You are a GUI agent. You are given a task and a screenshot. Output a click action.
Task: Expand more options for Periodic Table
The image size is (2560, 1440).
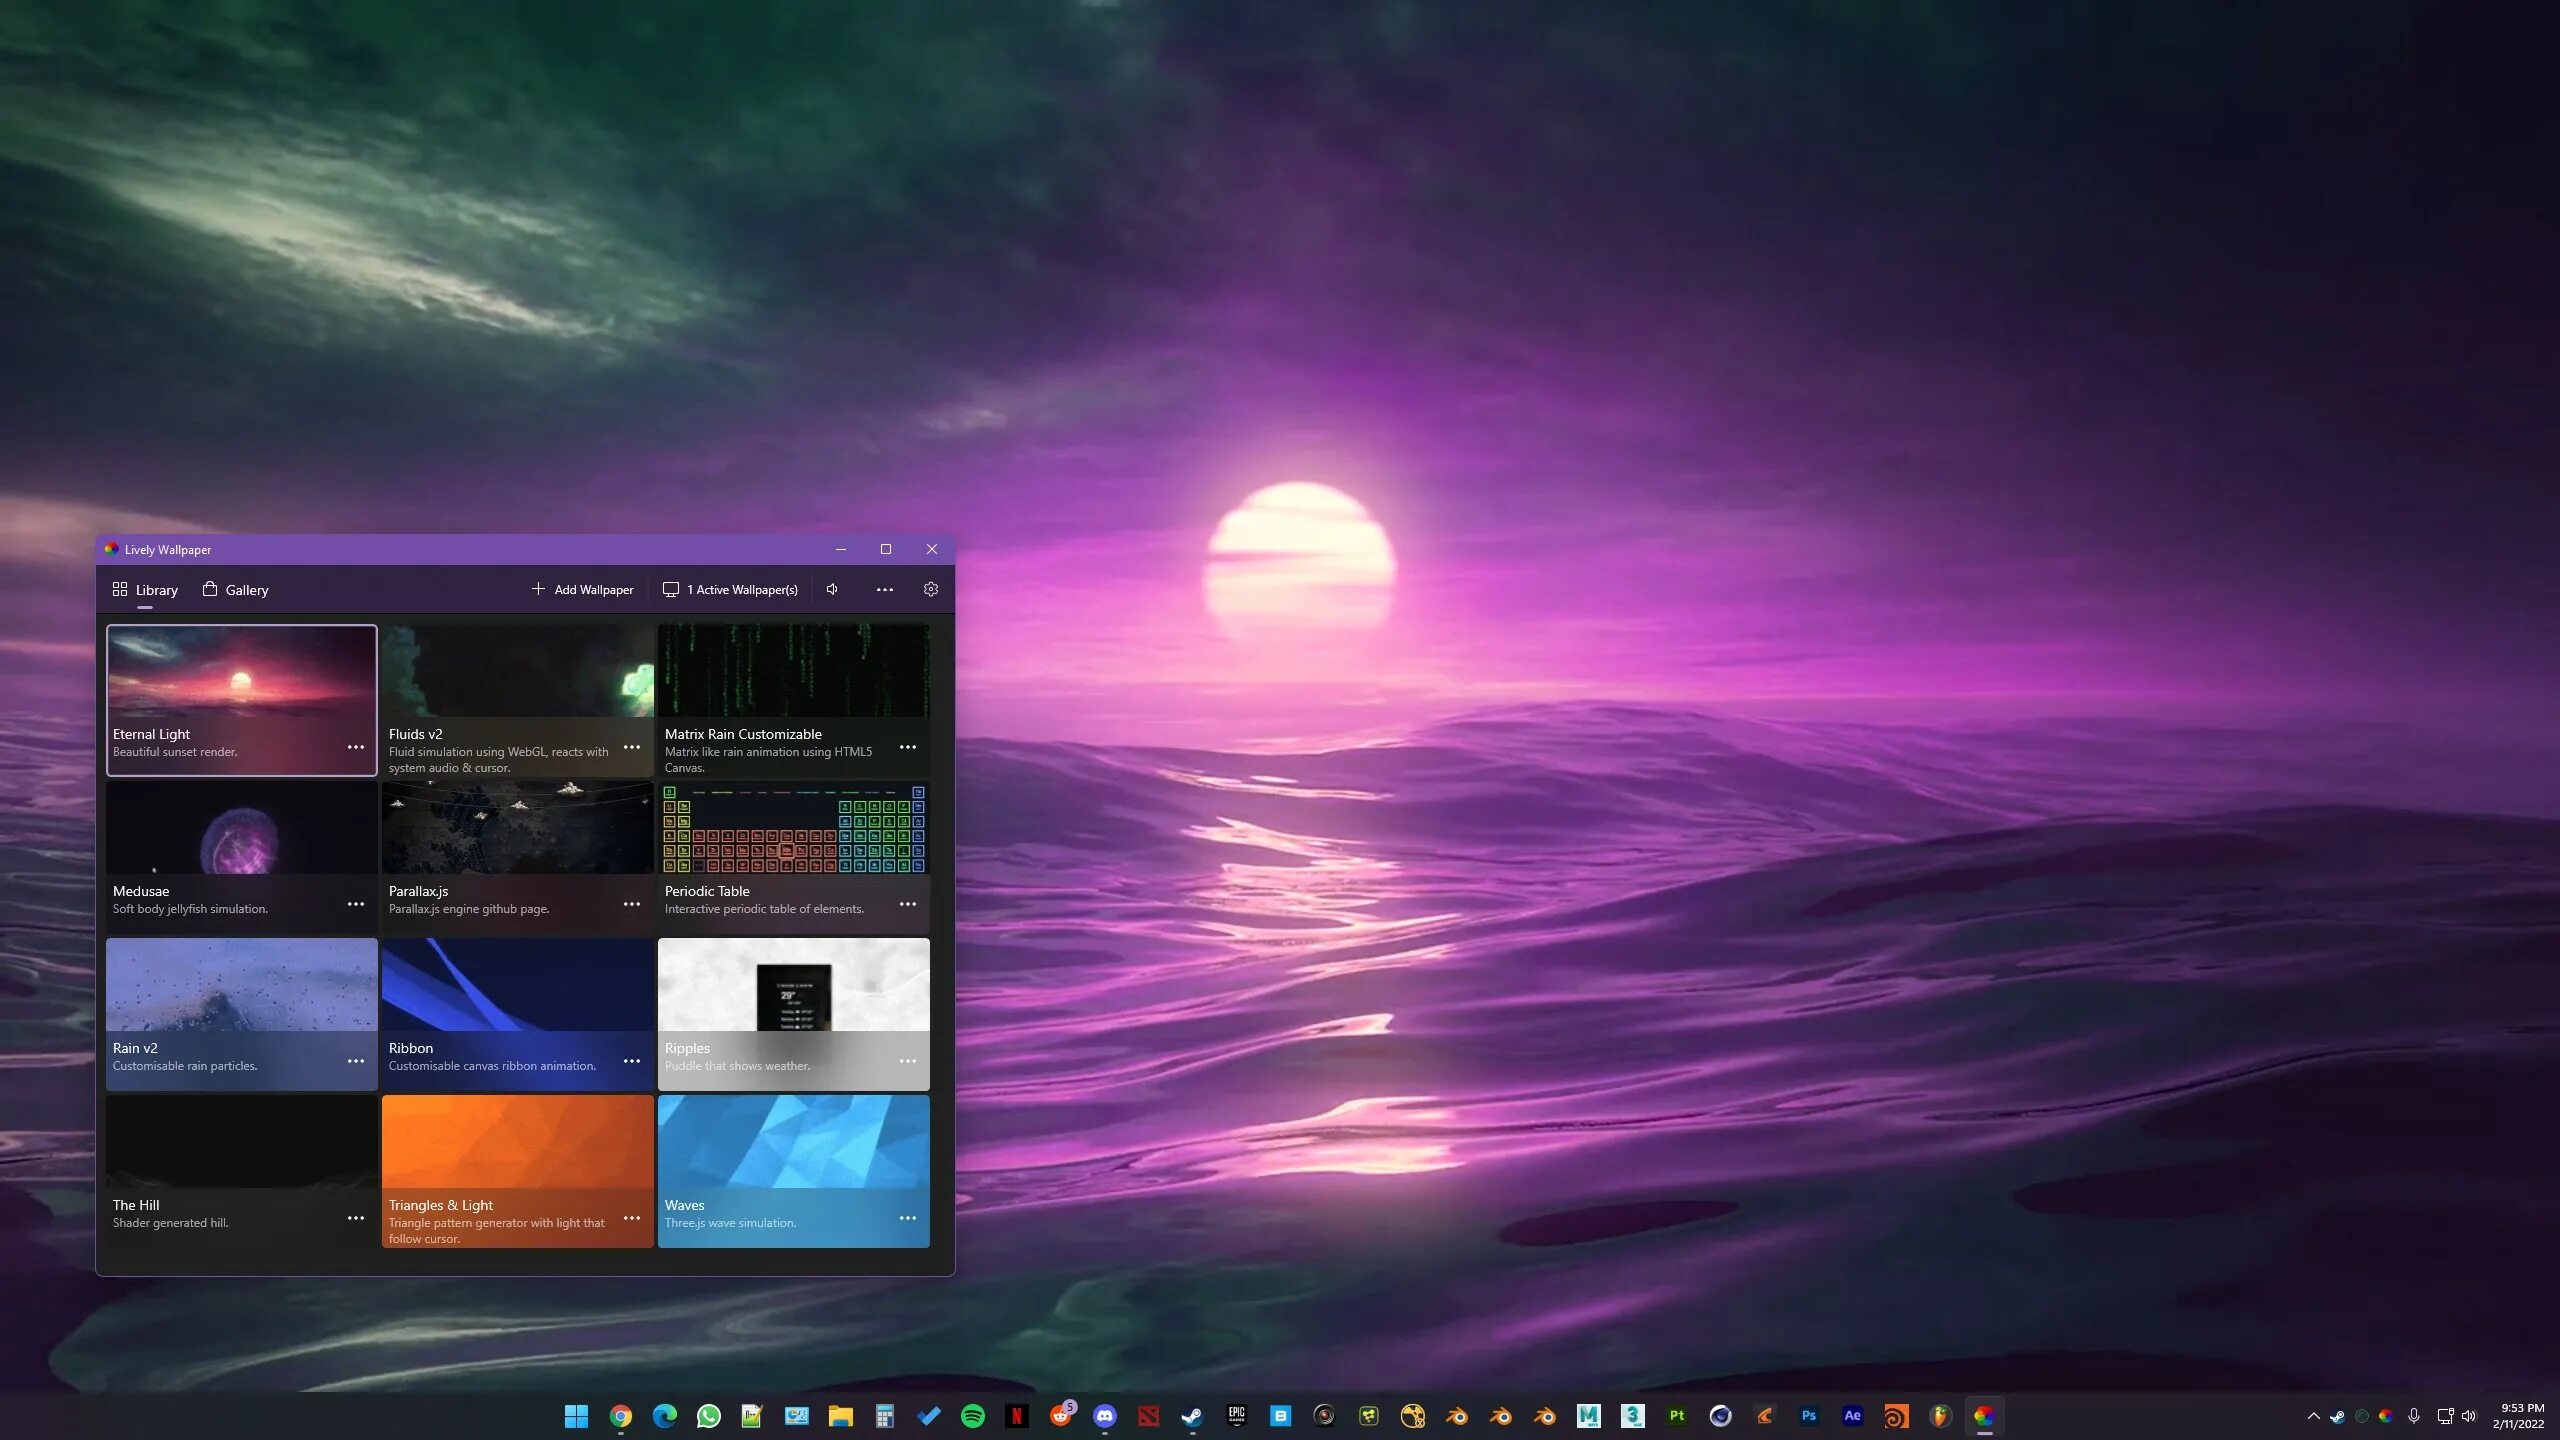907,904
